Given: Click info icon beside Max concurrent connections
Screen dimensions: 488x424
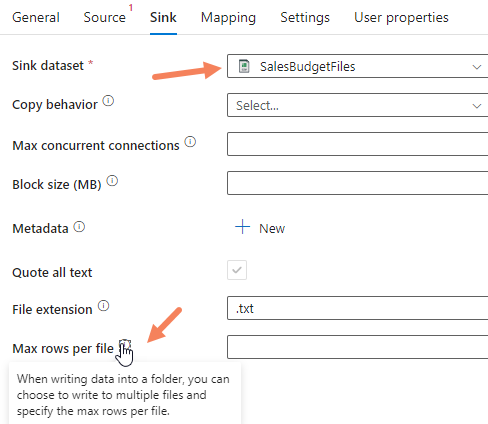Looking at the screenshot, I should [x=190, y=142].
